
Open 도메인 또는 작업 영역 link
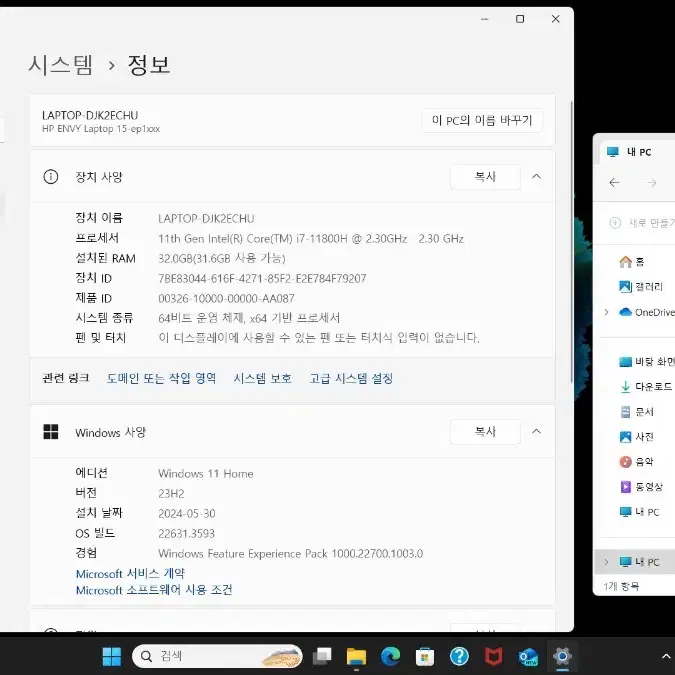[161, 378]
